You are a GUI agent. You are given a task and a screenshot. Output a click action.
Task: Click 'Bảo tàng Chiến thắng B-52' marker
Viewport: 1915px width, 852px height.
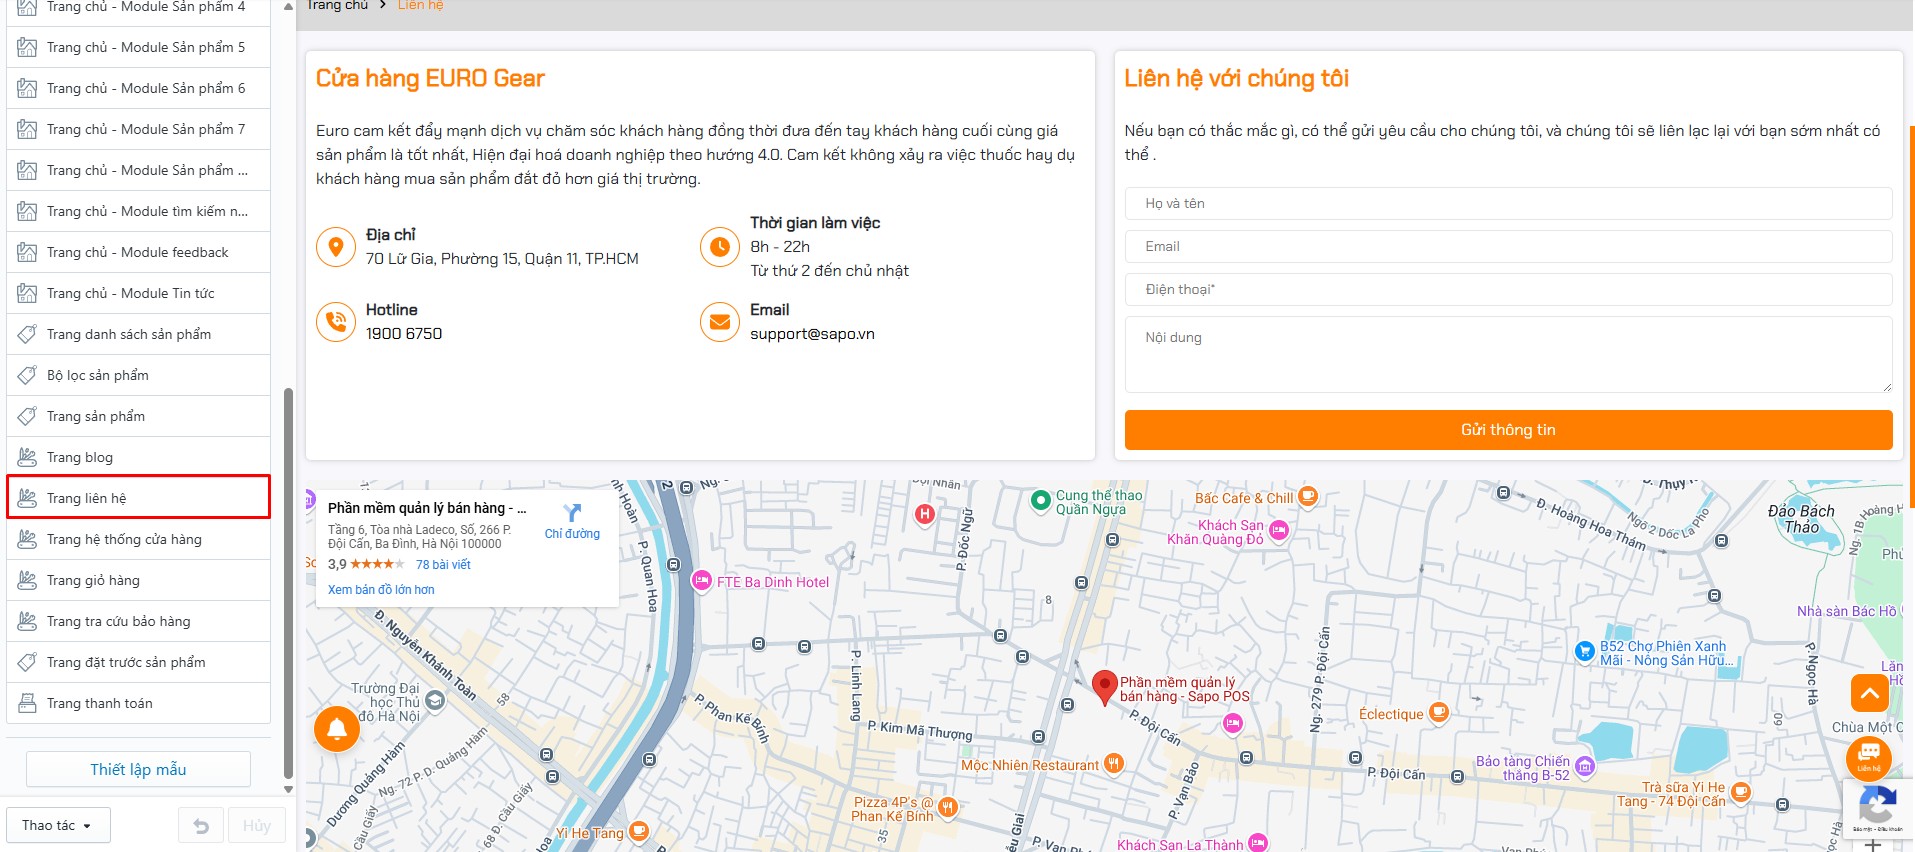click(x=1585, y=767)
